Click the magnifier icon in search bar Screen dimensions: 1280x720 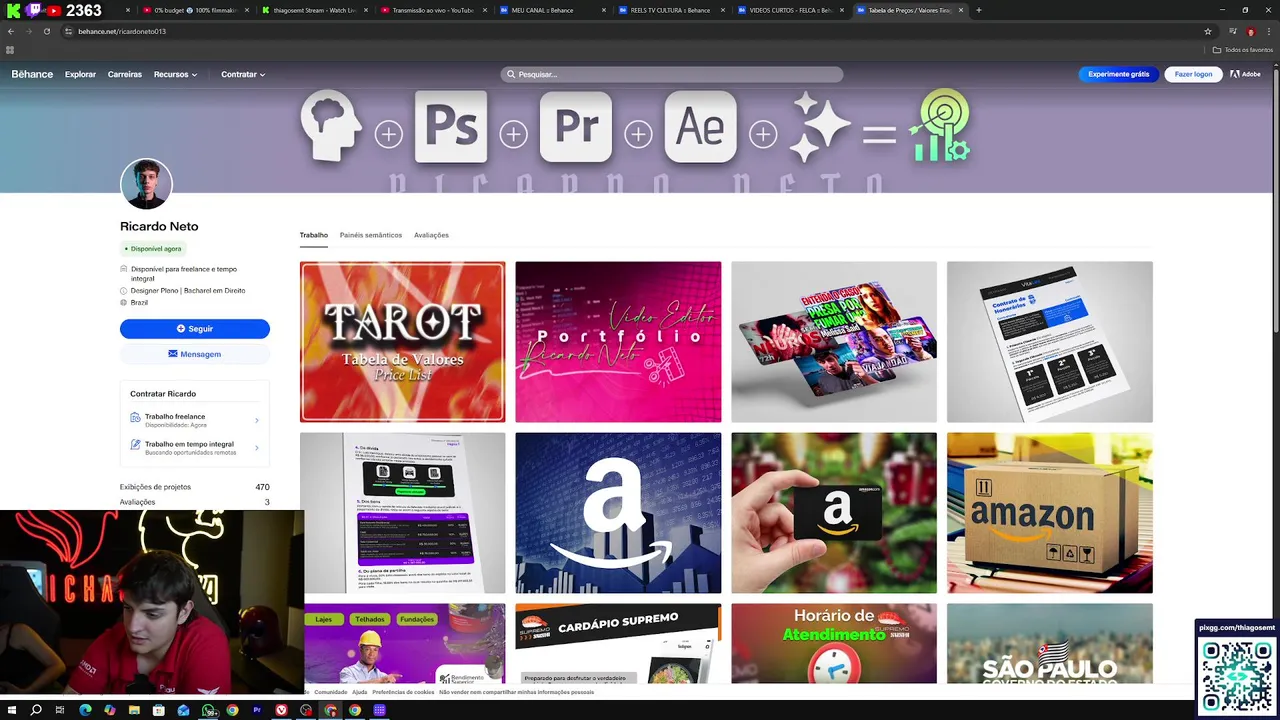511,74
